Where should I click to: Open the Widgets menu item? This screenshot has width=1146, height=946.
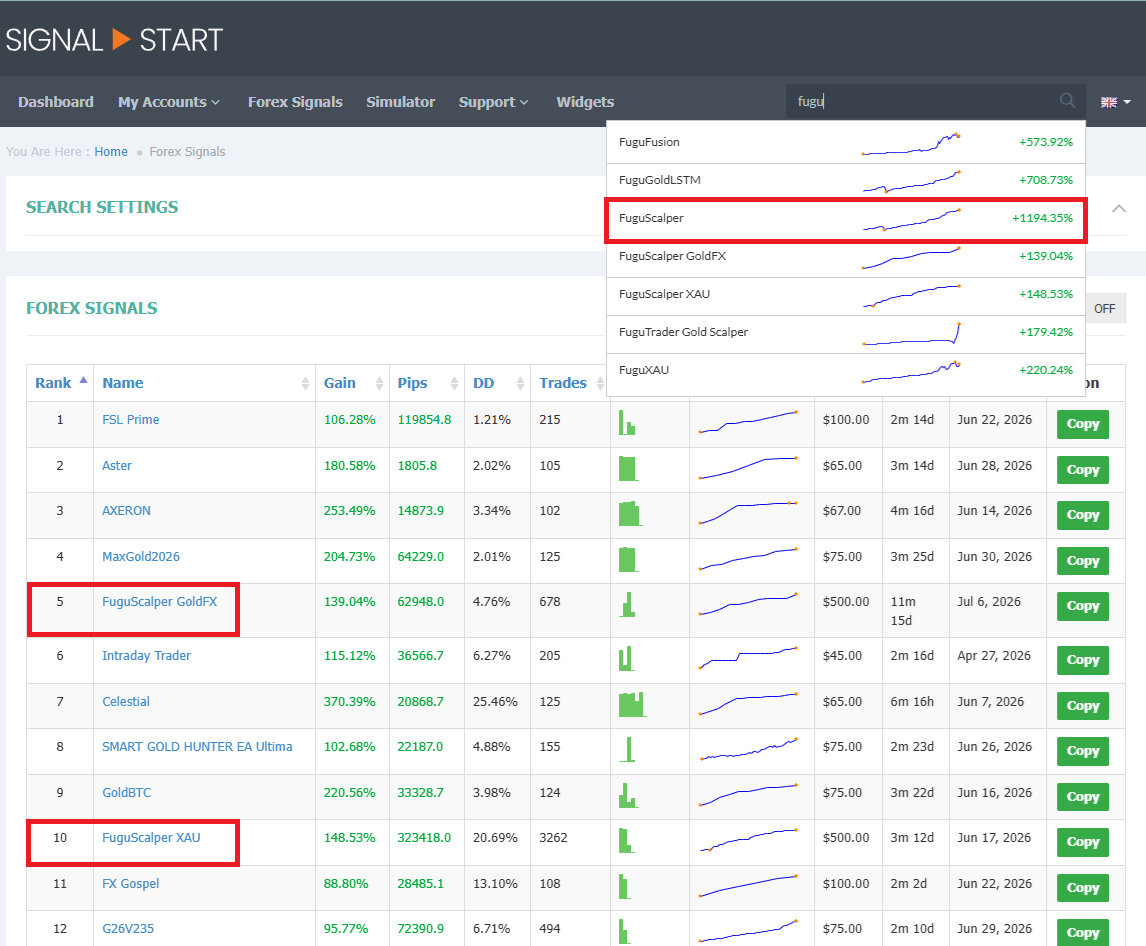coord(585,102)
